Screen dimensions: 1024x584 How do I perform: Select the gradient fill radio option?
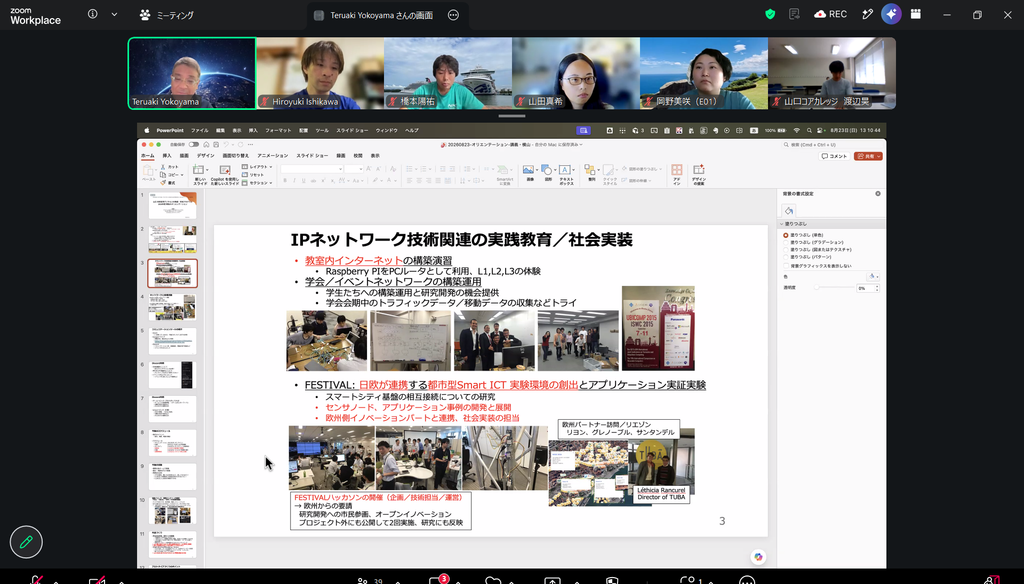click(x=786, y=242)
